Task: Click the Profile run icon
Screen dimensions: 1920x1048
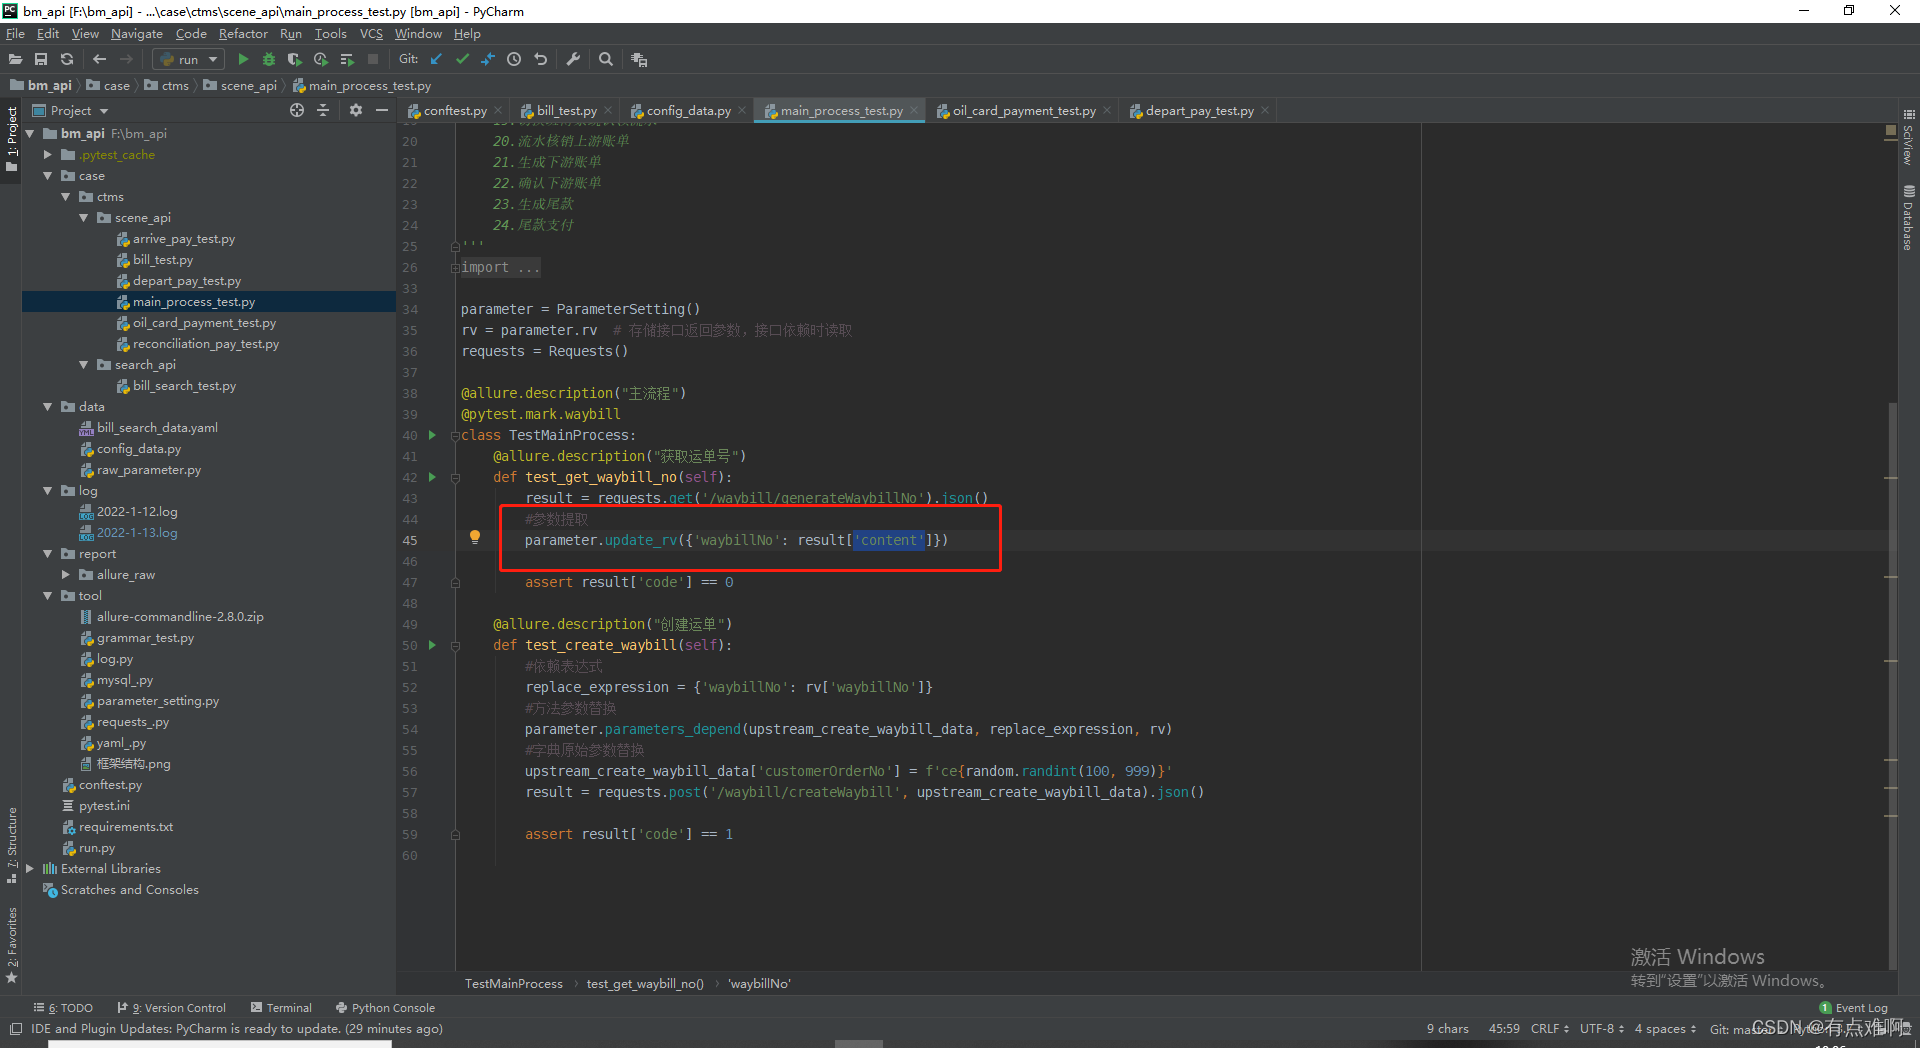Action: pos(321,59)
